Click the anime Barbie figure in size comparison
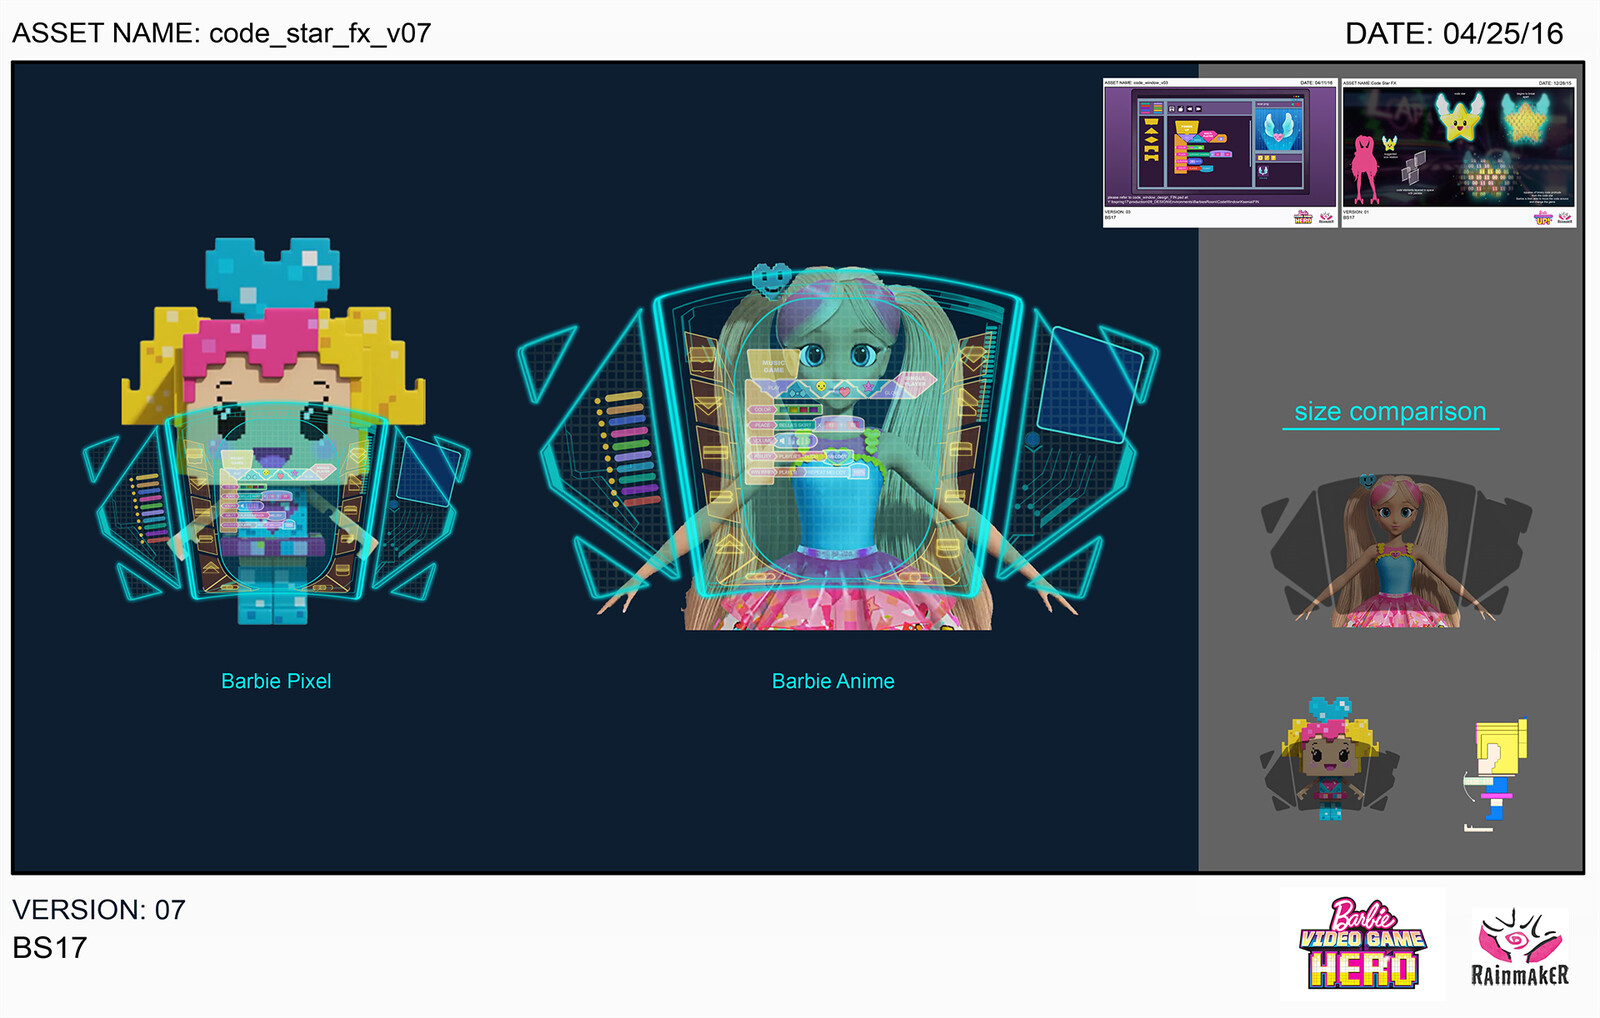 click(1396, 551)
